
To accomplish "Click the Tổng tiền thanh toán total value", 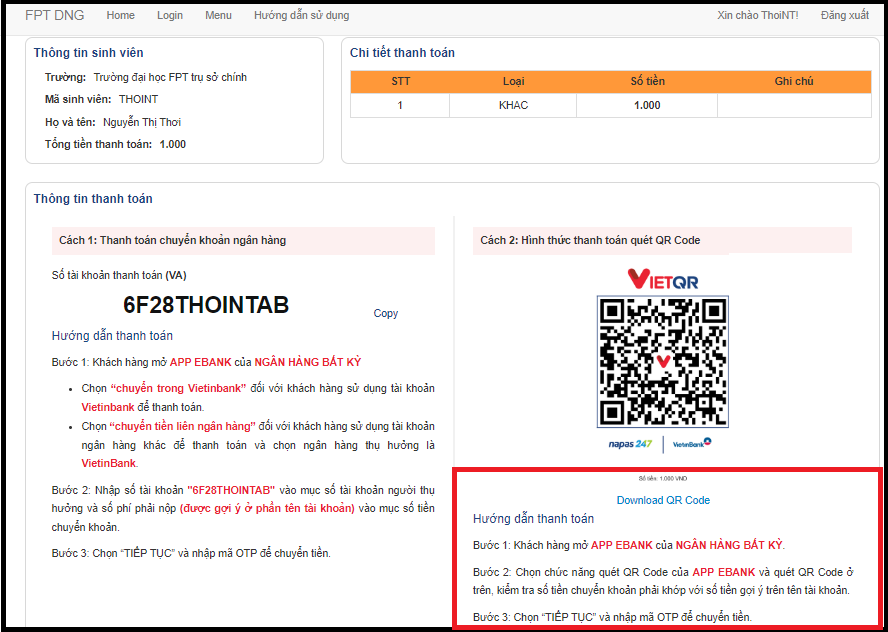I will pos(173,144).
